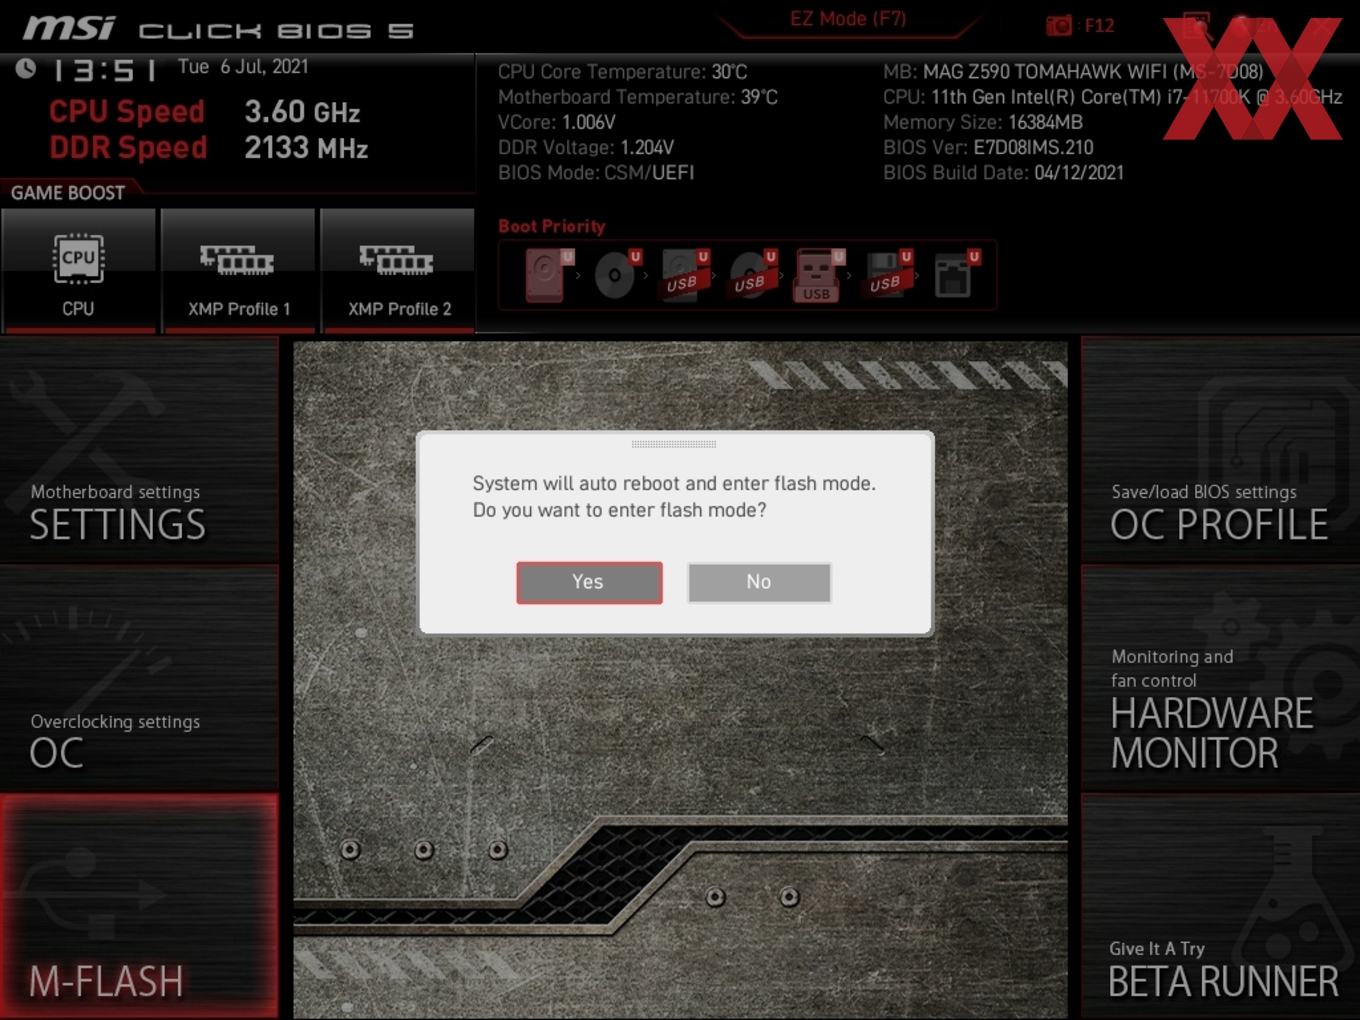
Task: Switch to EZ Mode (F7)
Action: pos(848,19)
